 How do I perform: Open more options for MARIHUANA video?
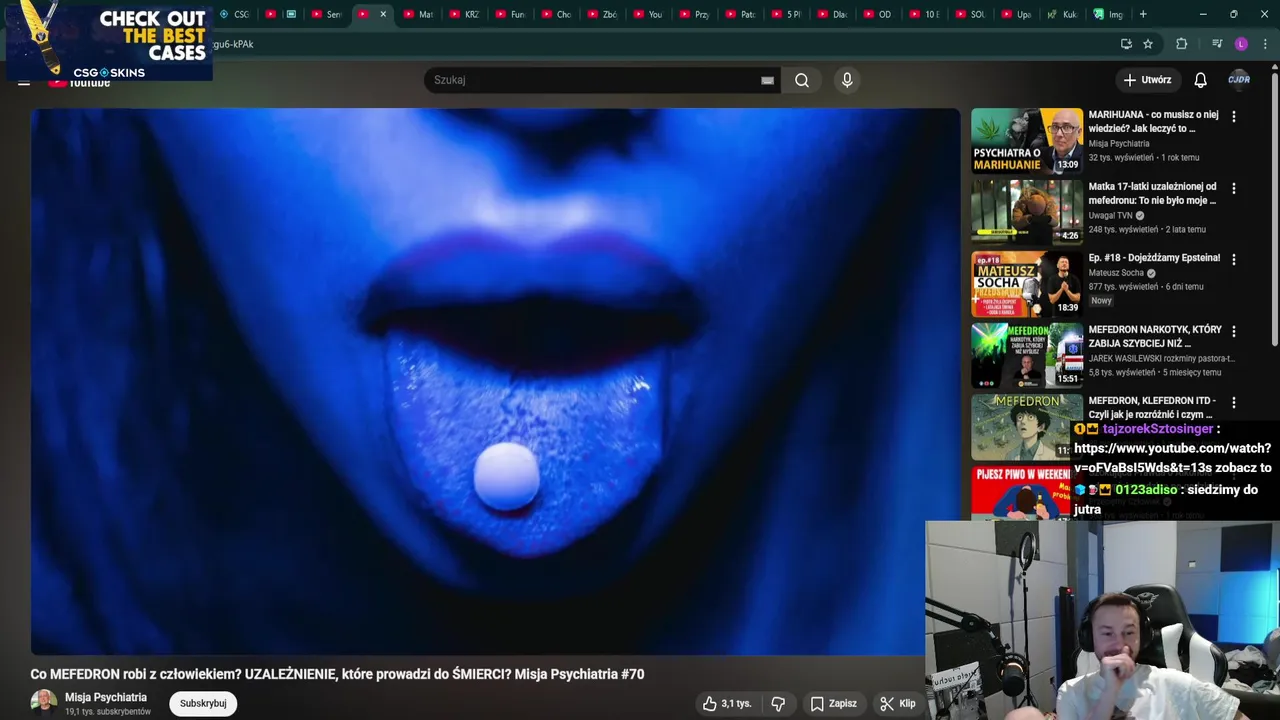(x=1233, y=117)
